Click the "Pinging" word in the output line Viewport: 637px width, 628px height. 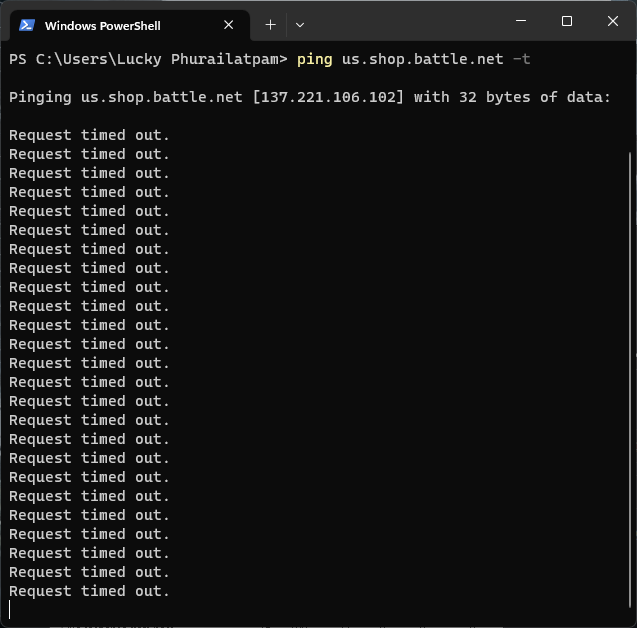pyautogui.click(x=40, y=97)
